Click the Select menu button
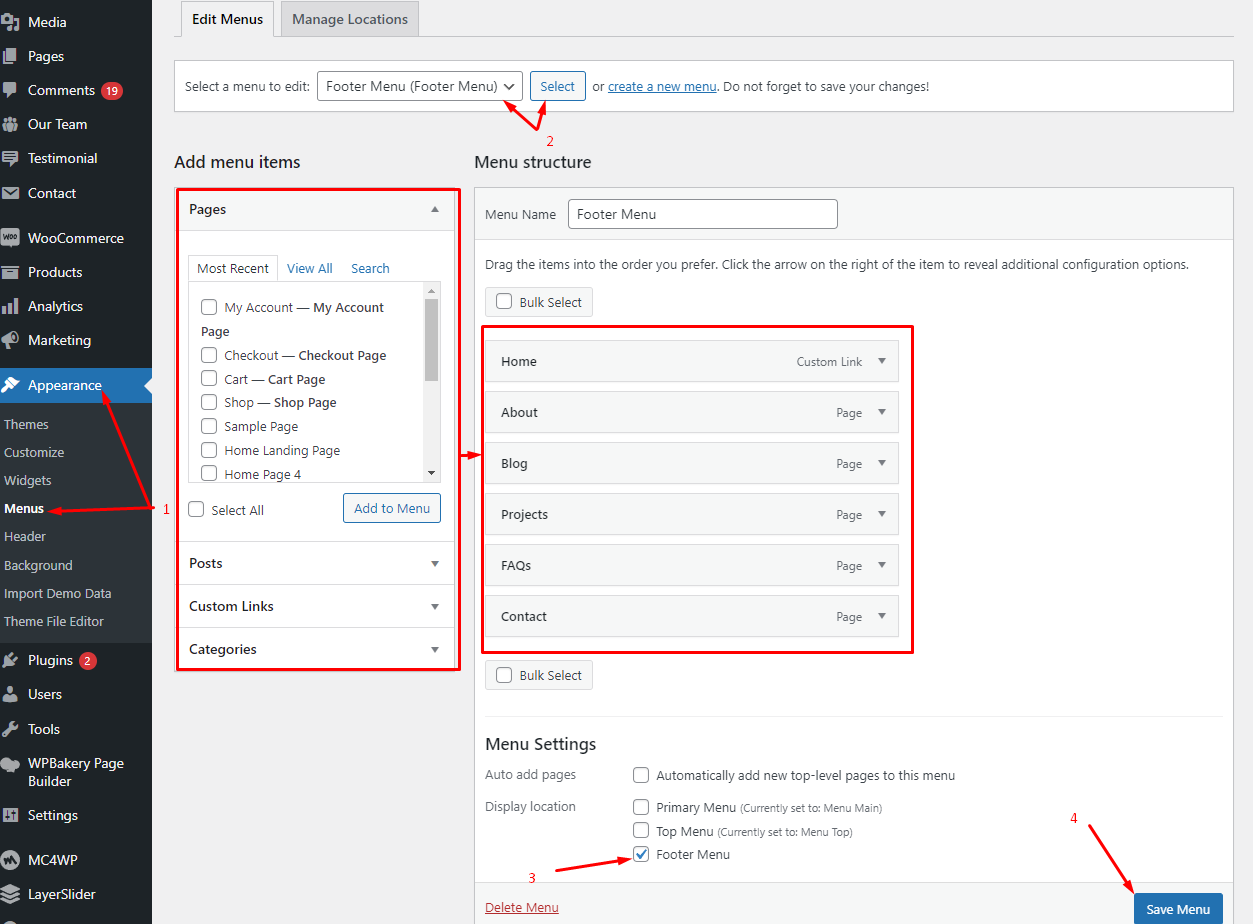Screen dimensions: 1253x924 point(558,86)
